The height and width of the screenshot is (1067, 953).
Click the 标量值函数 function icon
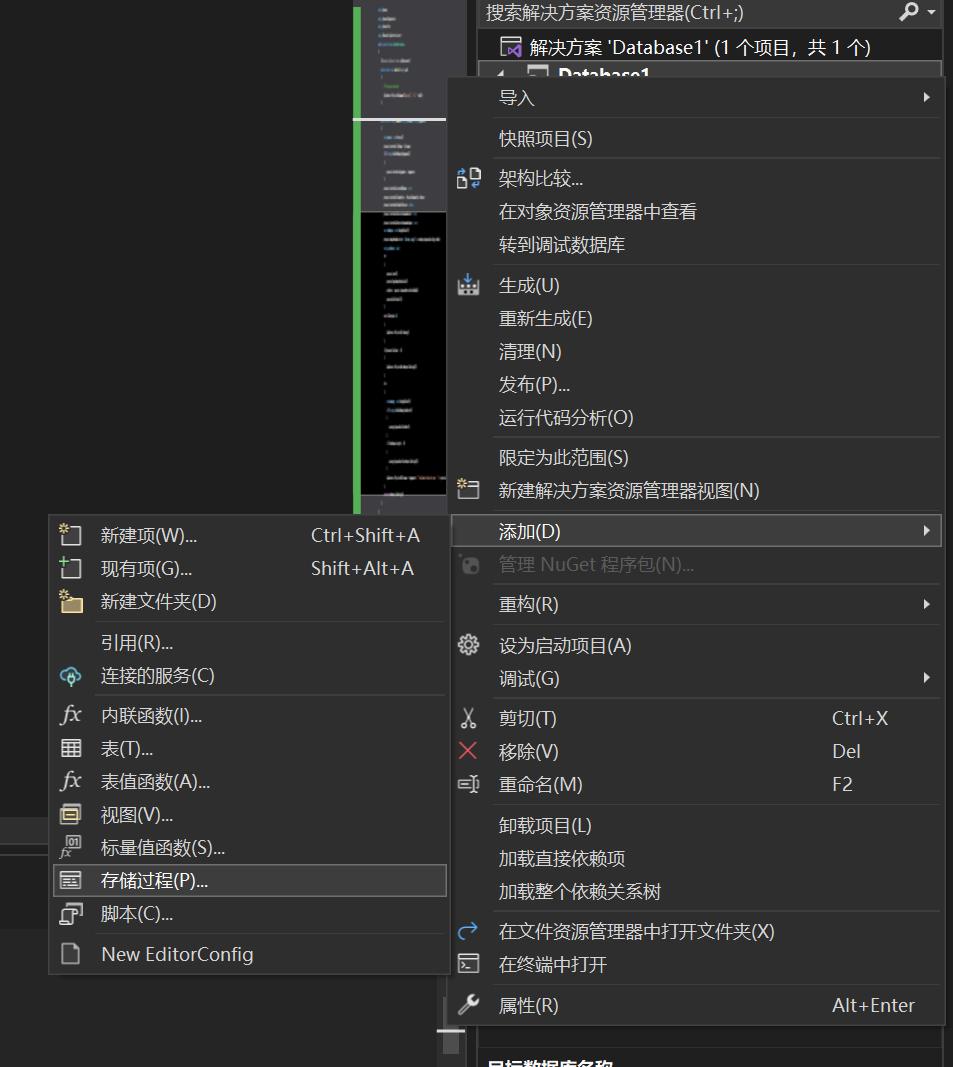coord(70,847)
